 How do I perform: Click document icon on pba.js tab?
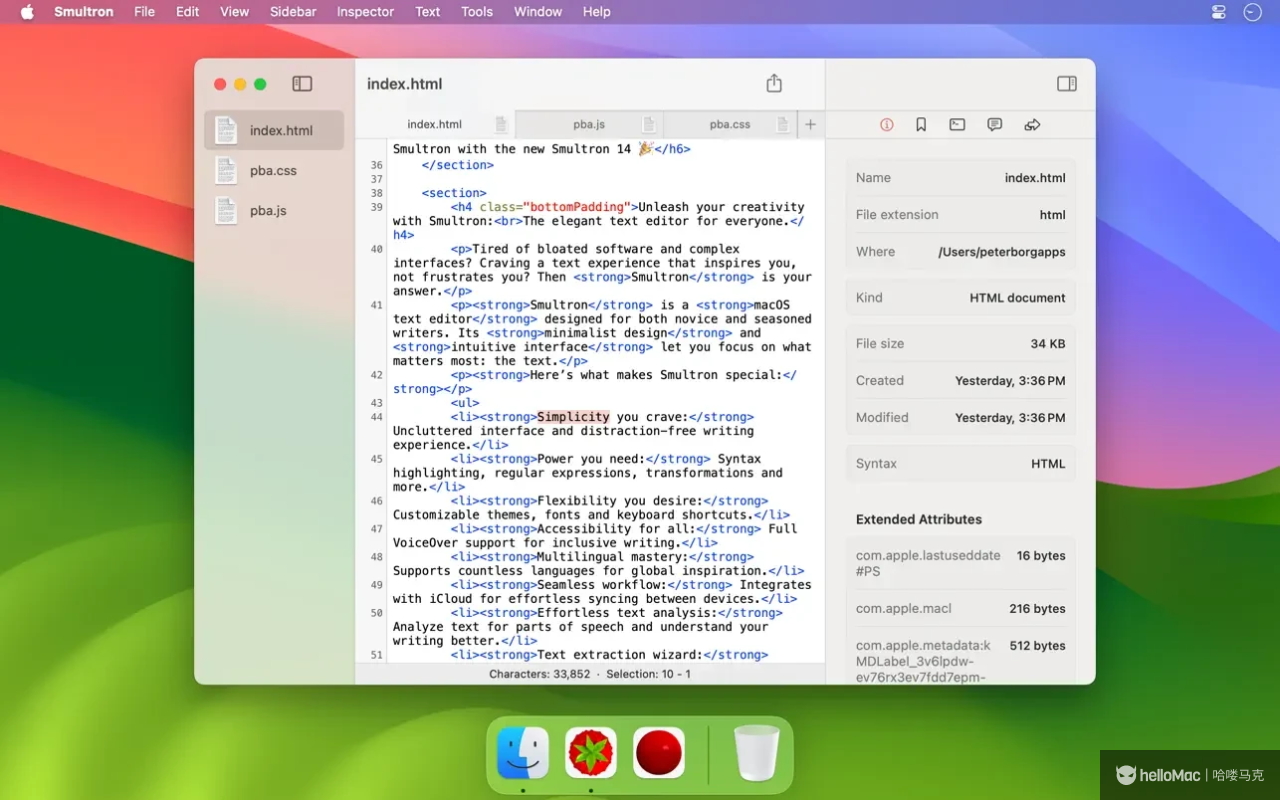(x=648, y=125)
